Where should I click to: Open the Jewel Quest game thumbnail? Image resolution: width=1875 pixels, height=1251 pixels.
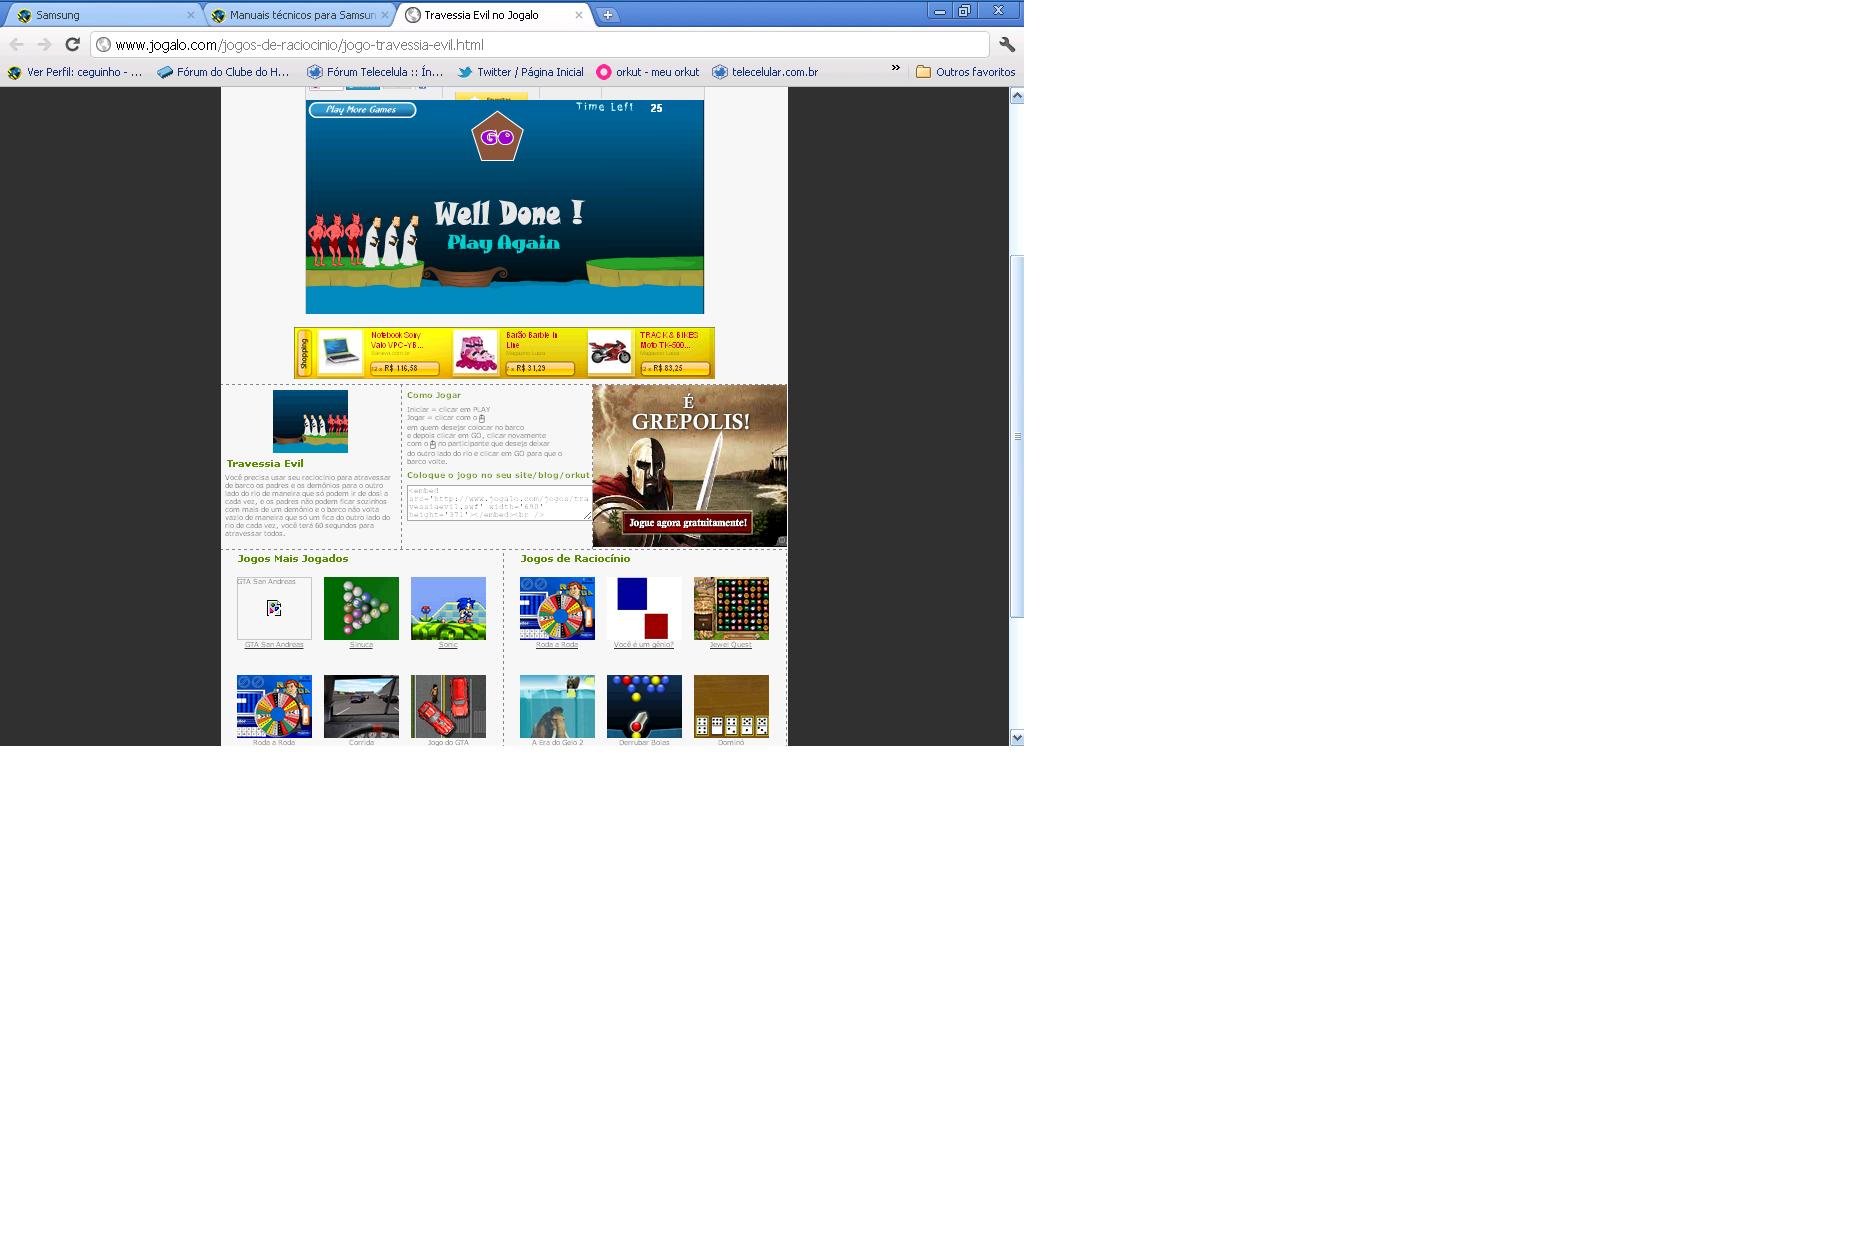tap(731, 608)
